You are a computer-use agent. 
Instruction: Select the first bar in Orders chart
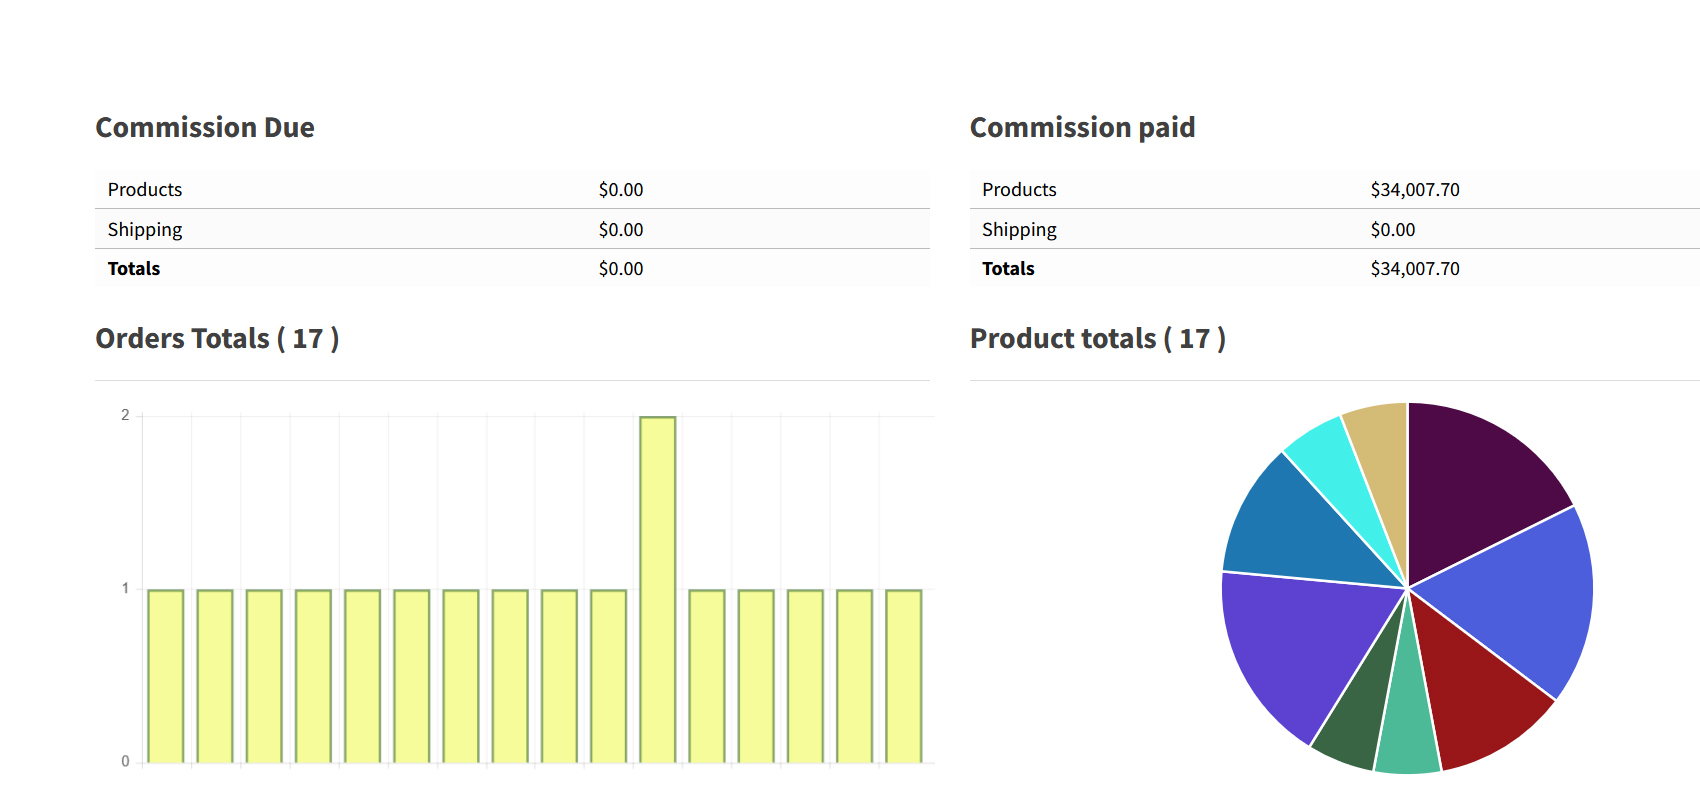[166, 676]
